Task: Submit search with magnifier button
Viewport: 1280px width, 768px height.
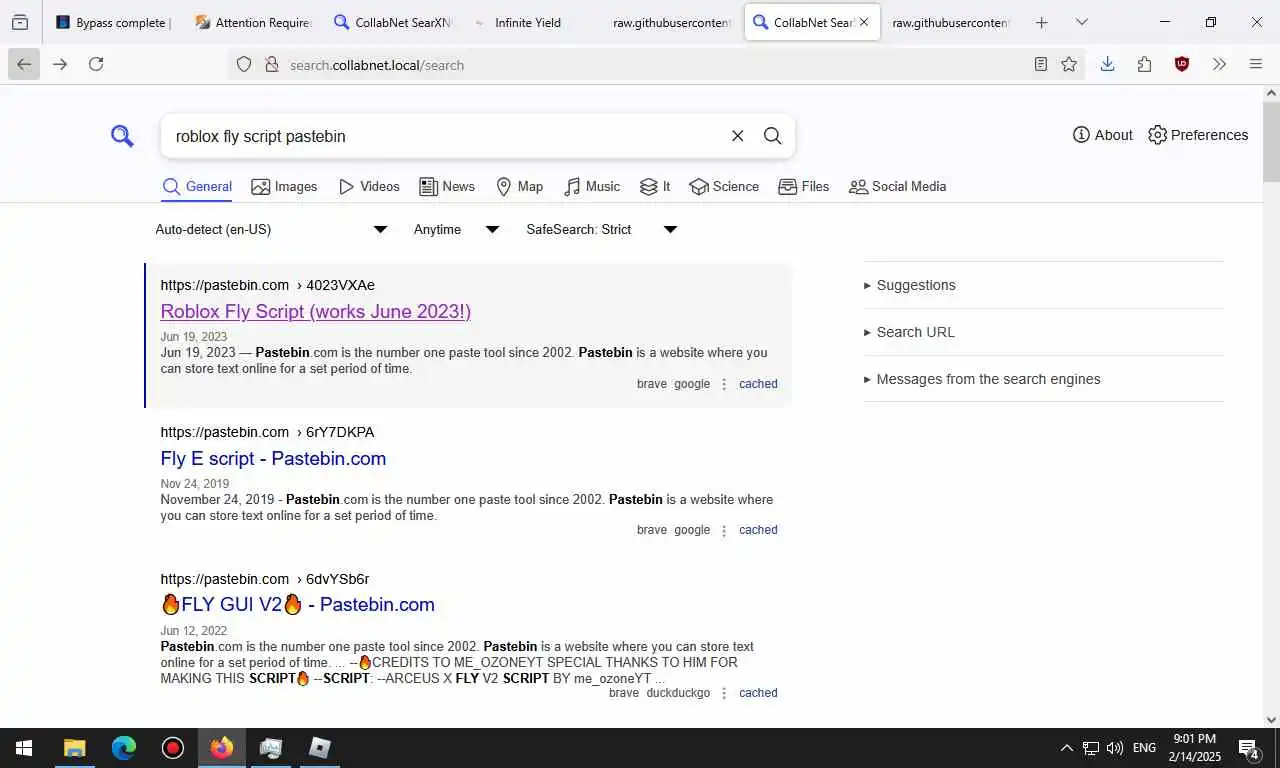Action: point(772,136)
